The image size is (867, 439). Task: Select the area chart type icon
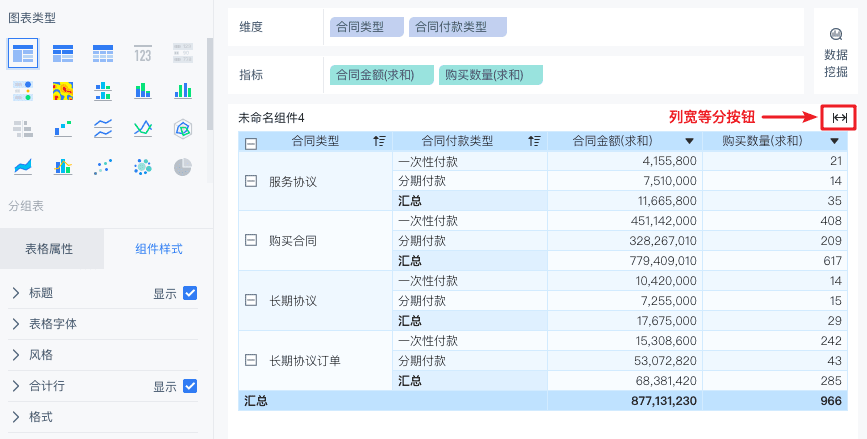click(x=22, y=166)
